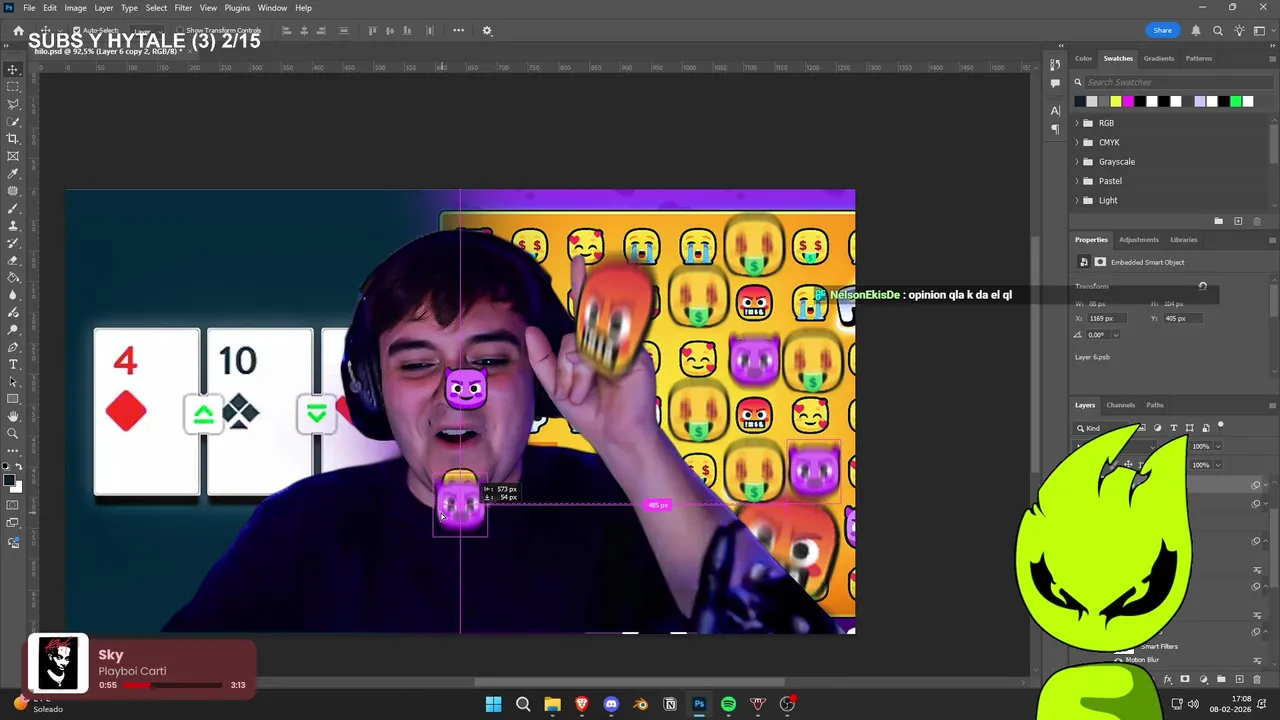Select the Blur tool

(13, 295)
